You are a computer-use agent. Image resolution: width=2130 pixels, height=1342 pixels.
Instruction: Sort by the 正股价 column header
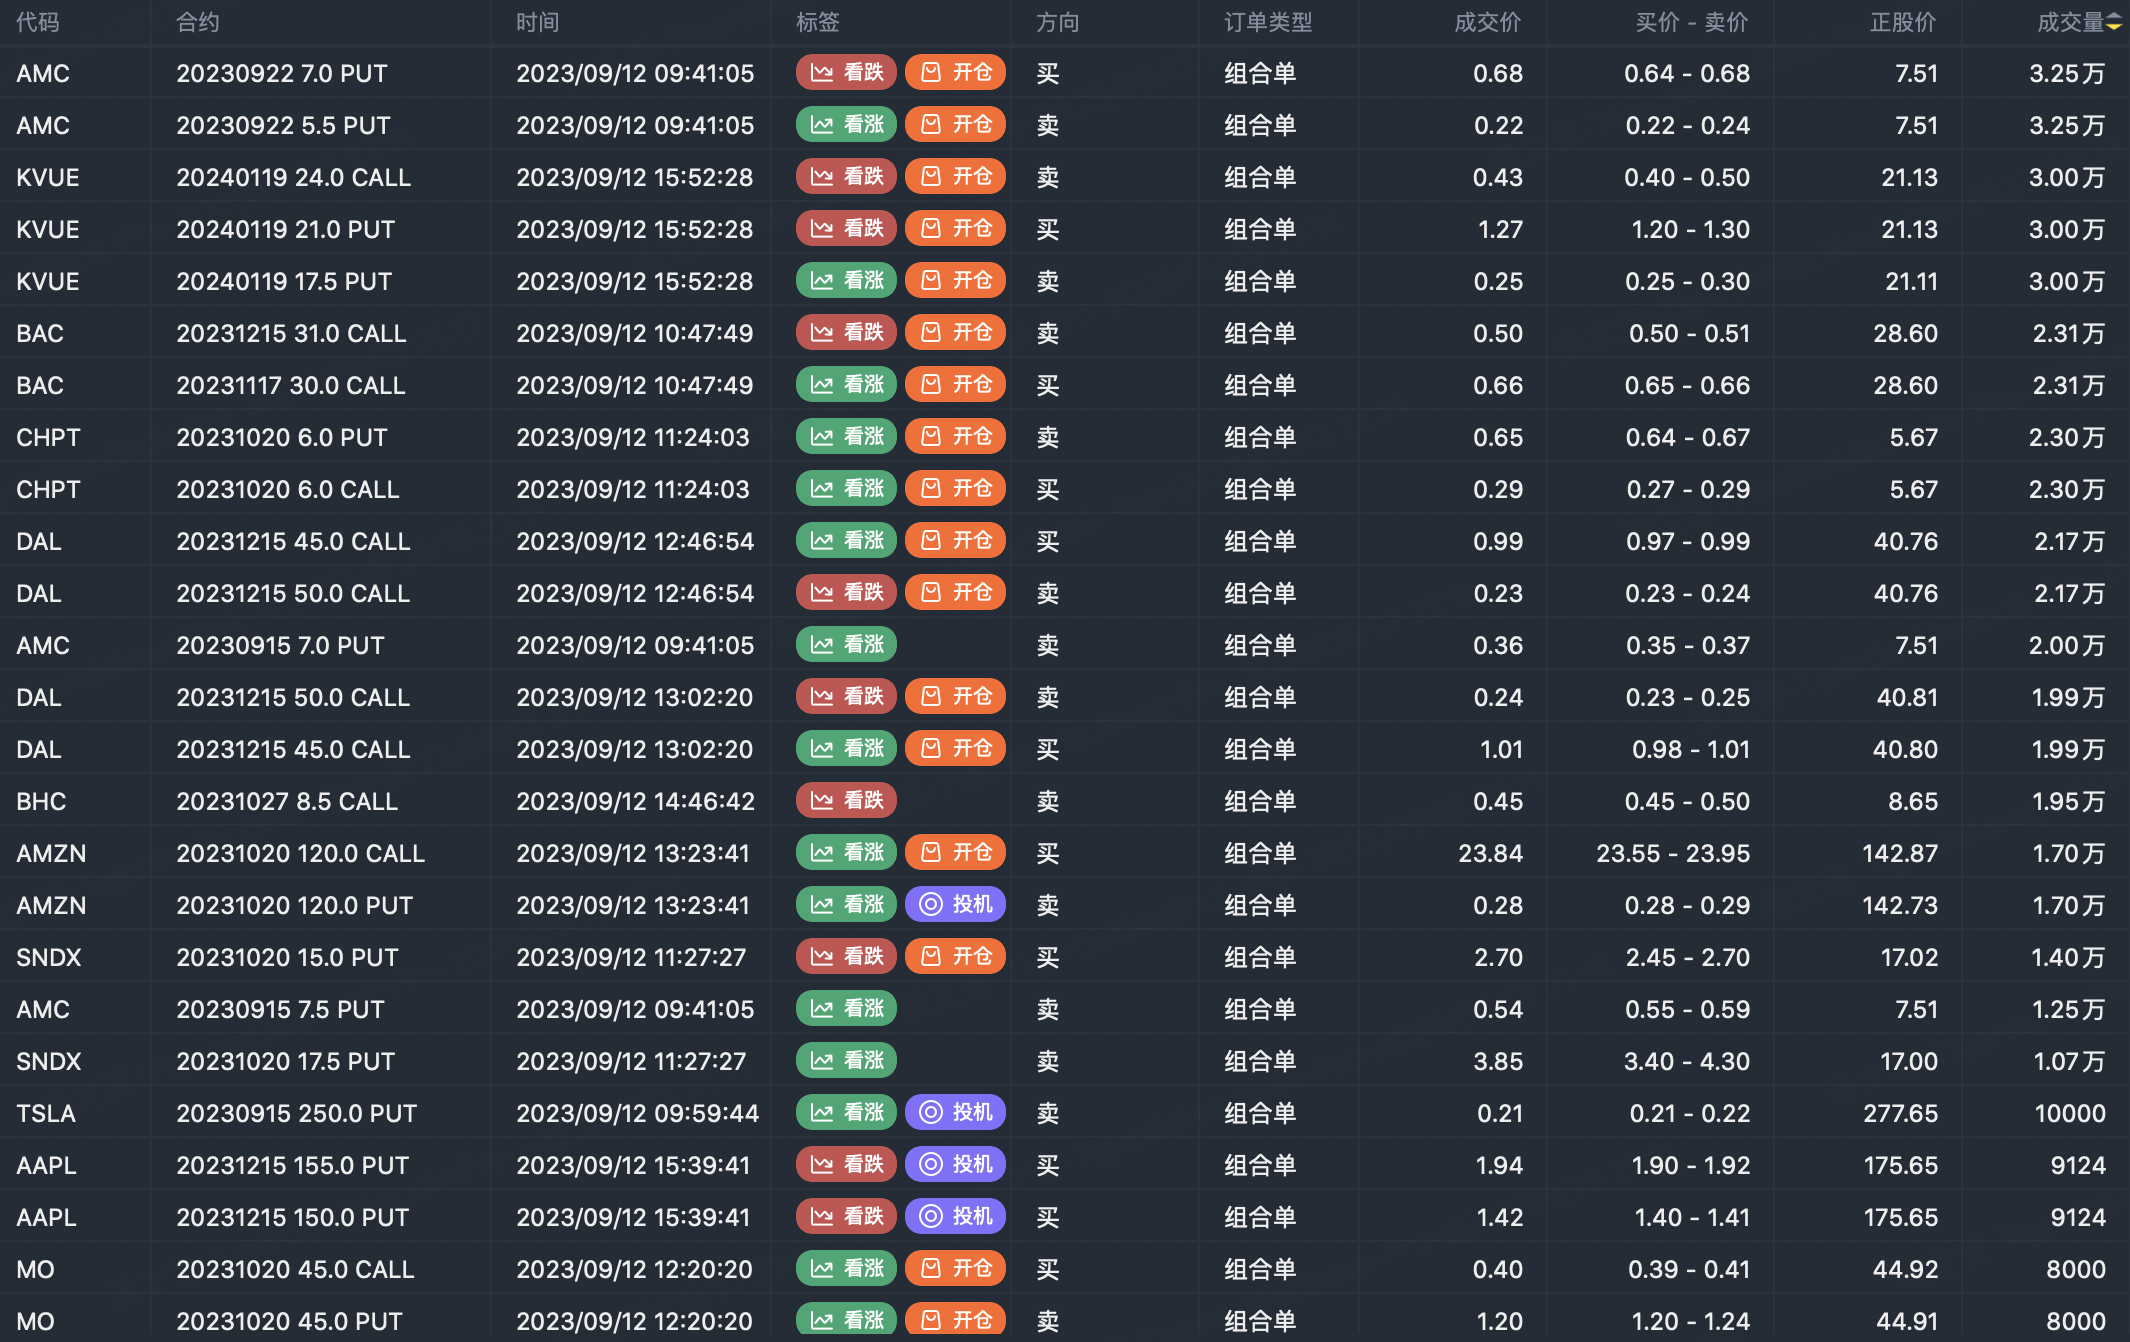(x=1902, y=23)
